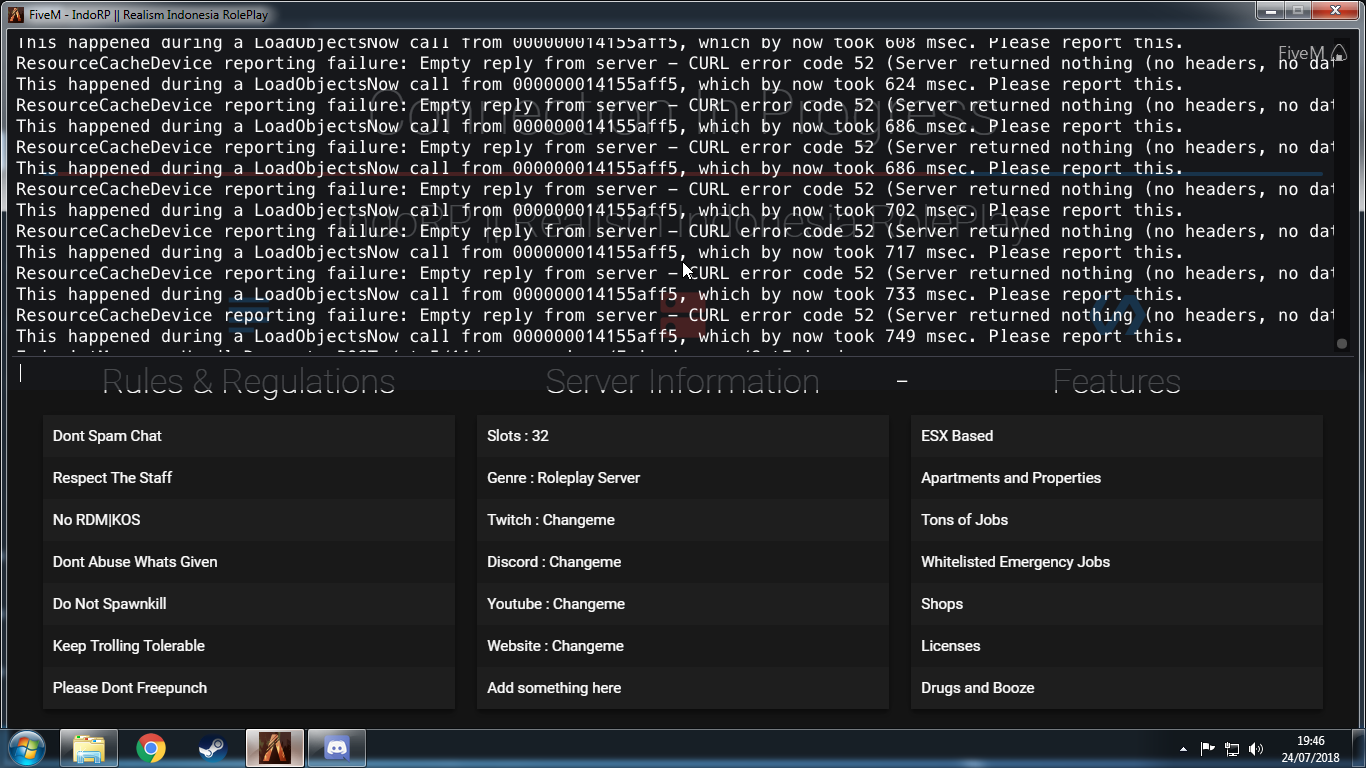Minimize the FiveM window
Screen dimensions: 1366x768
tap(1271, 12)
